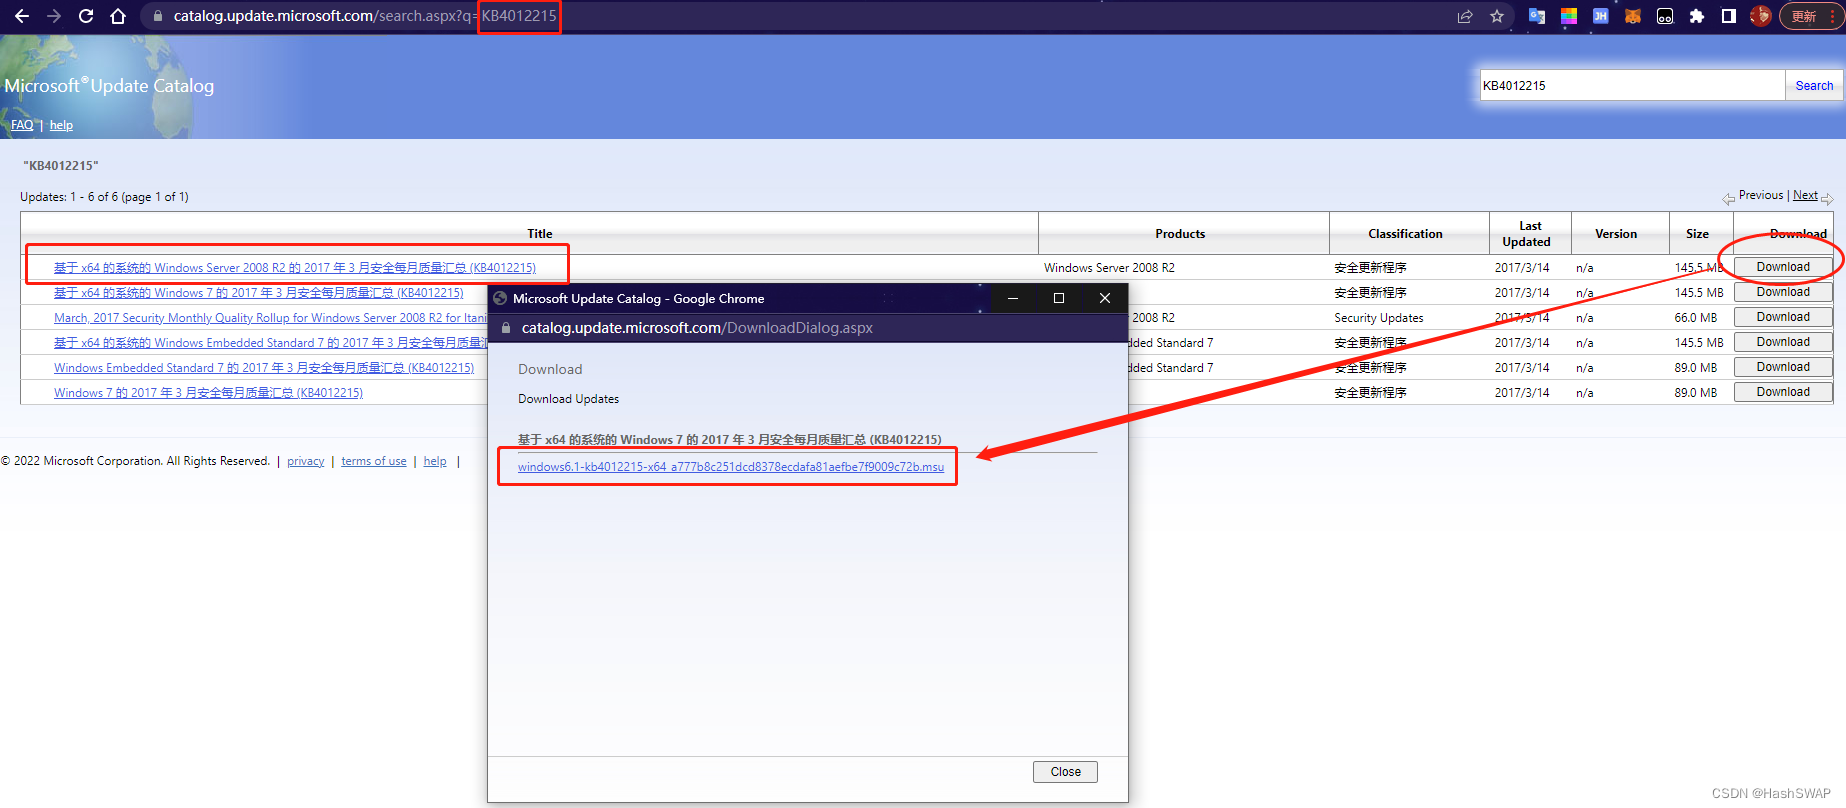The width and height of the screenshot is (1846, 808).
Task: Reload the page with the refresh icon
Action: point(86,16)
